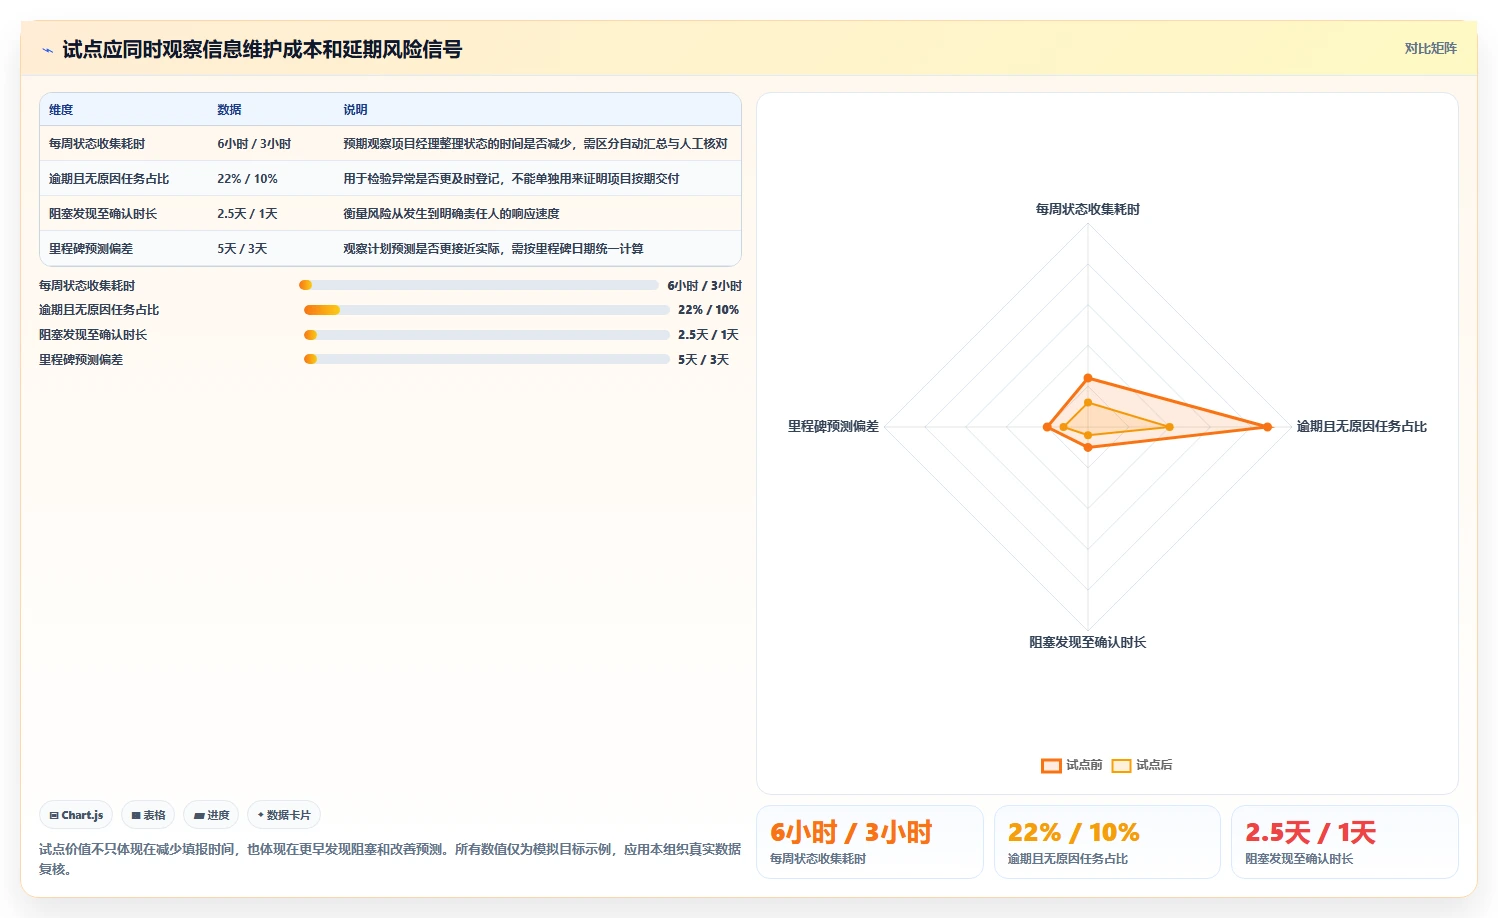Open the 22% / 10% data card
1498x918 pixels.
coord(1107,842)
